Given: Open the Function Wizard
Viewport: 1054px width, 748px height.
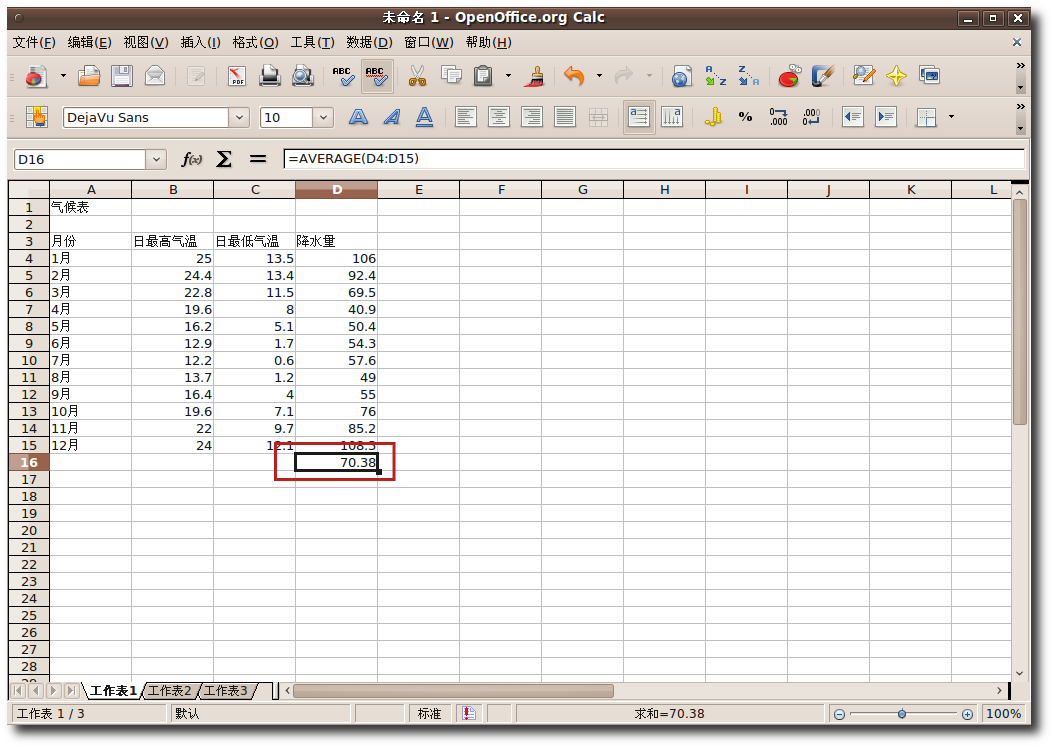Looking at the screenshot, I should (x=192, y=159).
